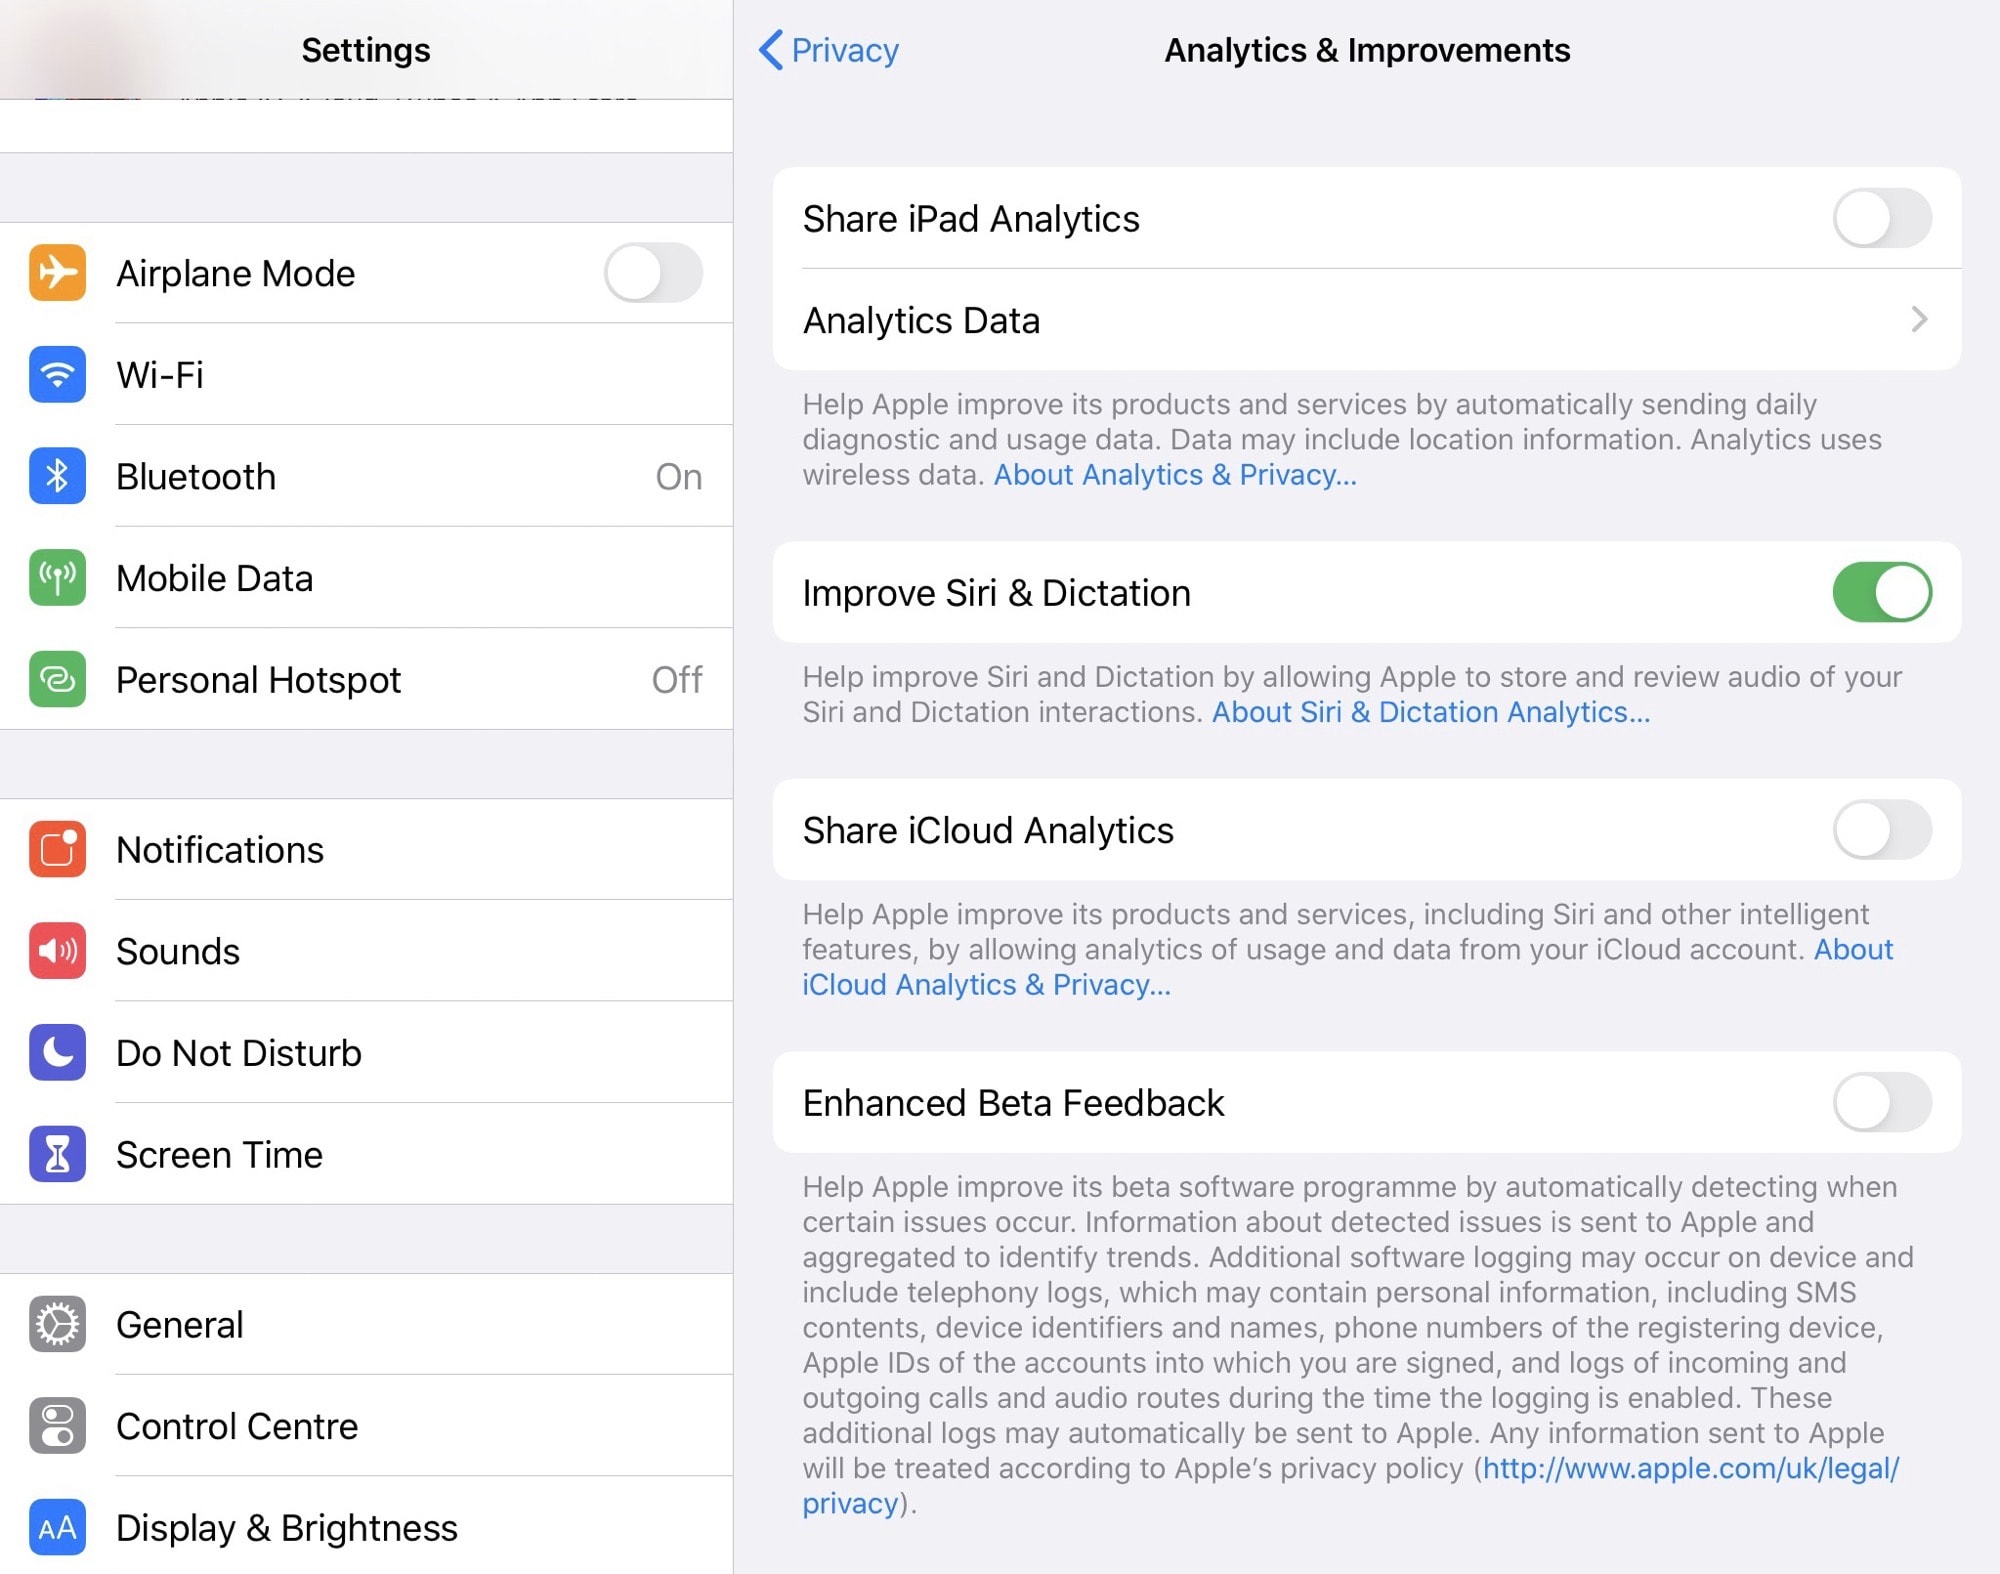Open Notifications using its red icon
This screenshot has width=2000, height=1574.
click(57, 849)
